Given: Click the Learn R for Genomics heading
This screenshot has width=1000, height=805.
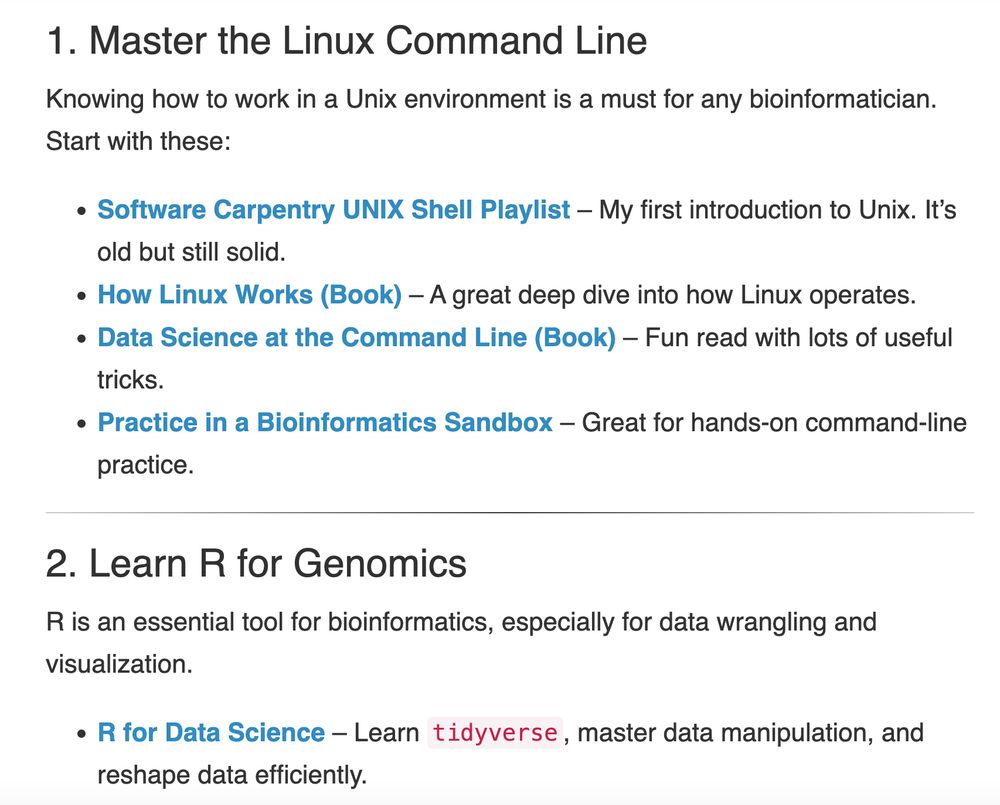Looking at the screenshot, I should click(x=256, y=564).
